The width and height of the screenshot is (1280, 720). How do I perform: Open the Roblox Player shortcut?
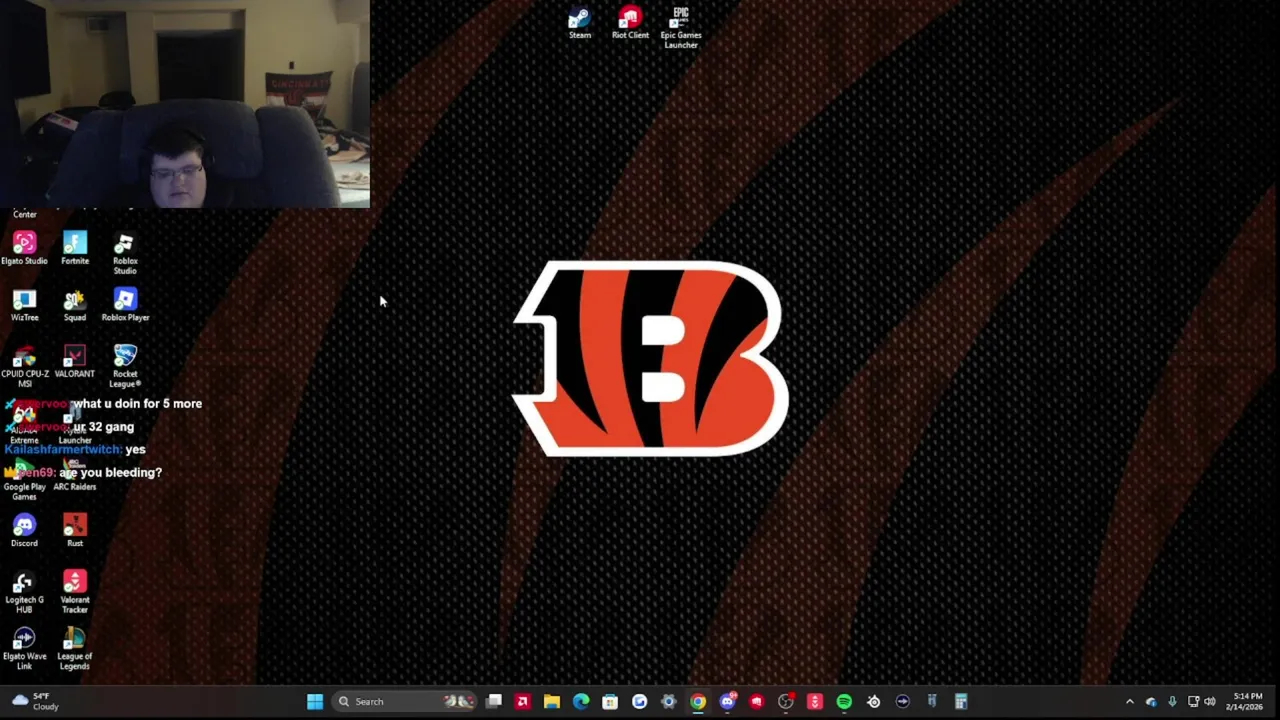[125, 305]
